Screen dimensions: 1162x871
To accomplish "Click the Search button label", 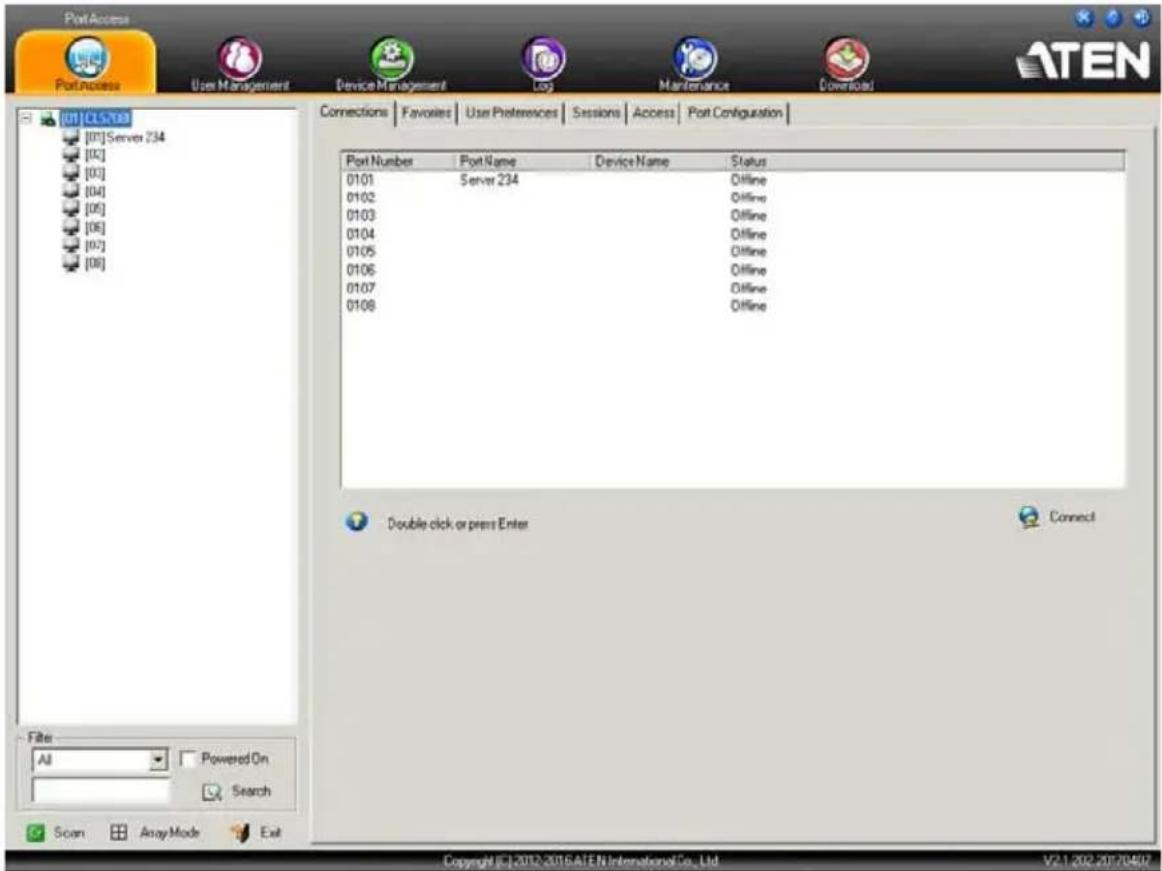I will click(251, 791).
